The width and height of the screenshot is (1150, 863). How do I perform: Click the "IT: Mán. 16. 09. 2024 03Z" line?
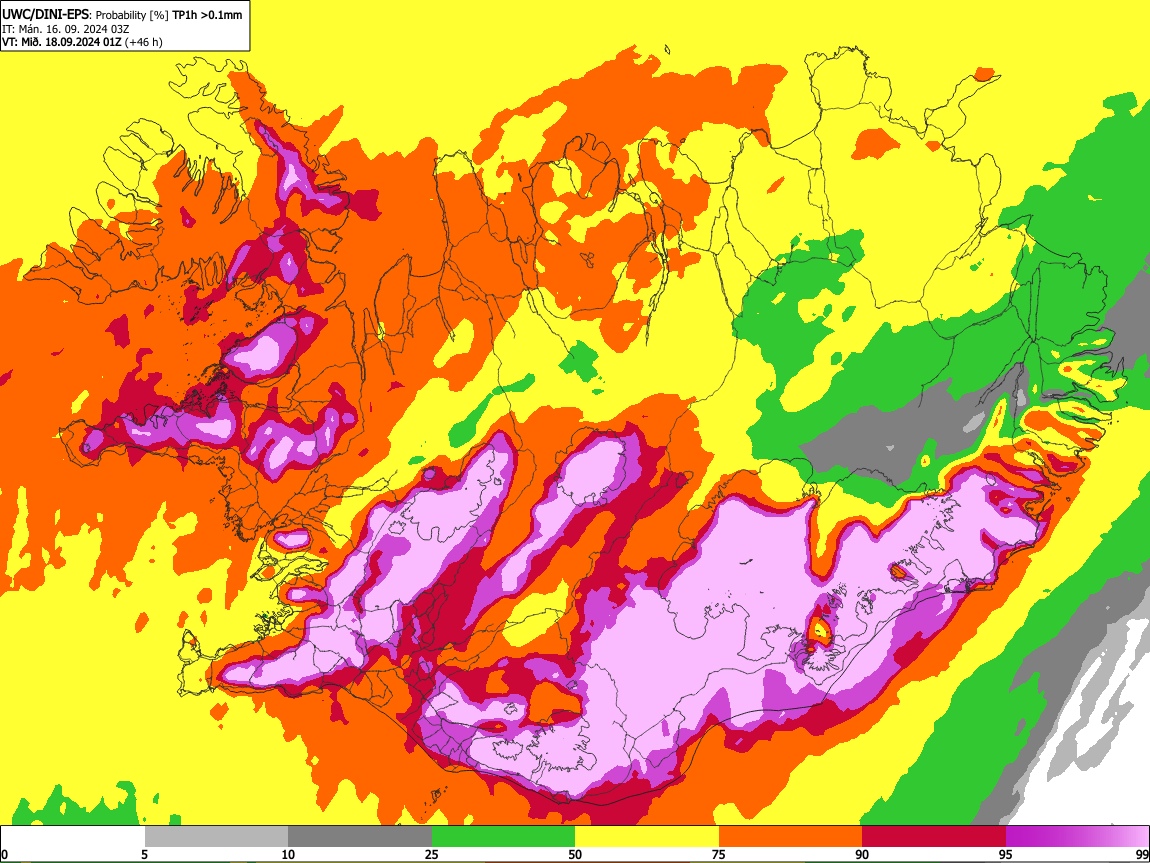click(x=65, y=29)
